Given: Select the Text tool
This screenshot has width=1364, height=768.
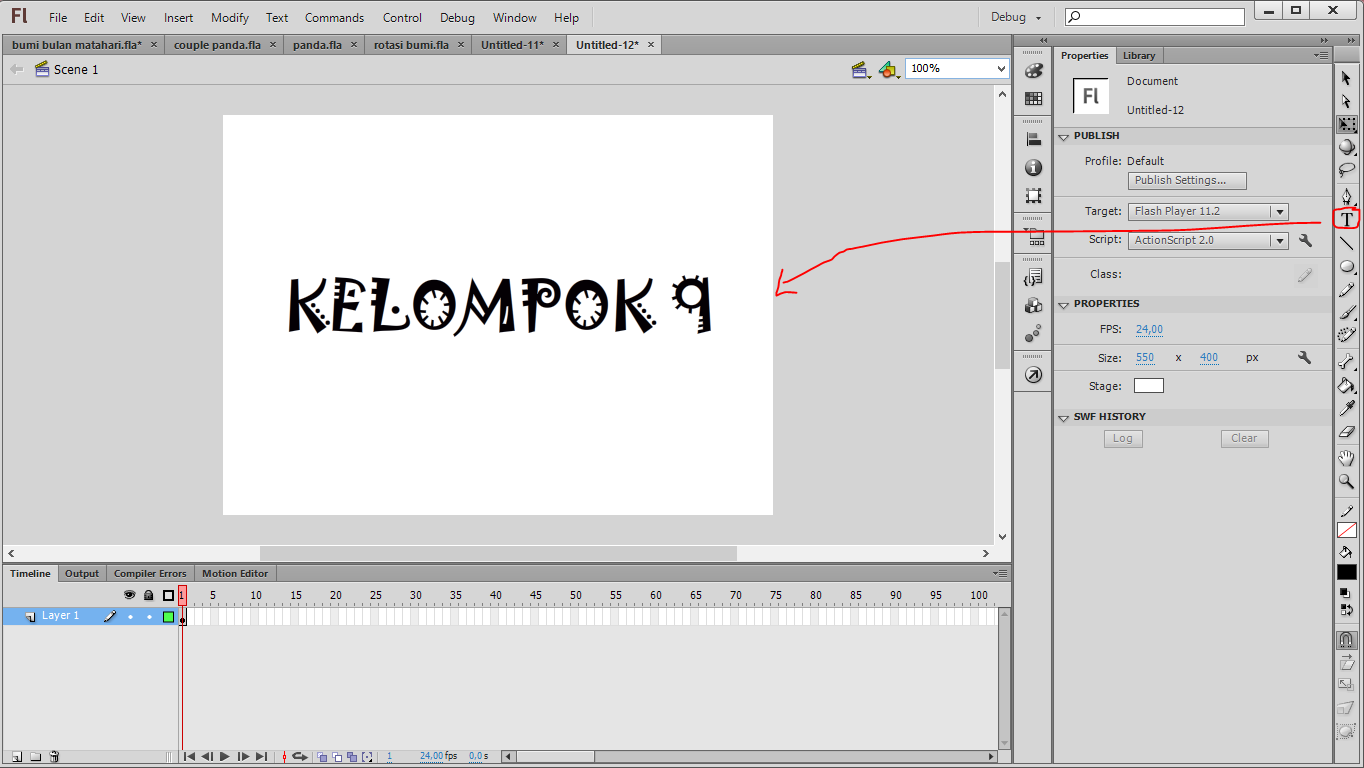Looking at the screenshot, I should point(1347,219).
